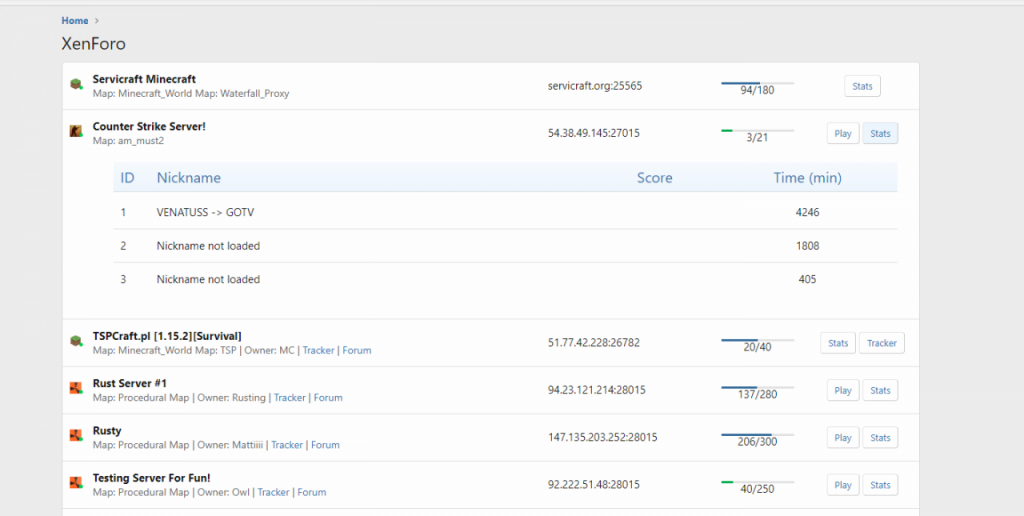The height and width of the screenshot is (516, 1024).
Task: Open Tracker link under Rusty server
Action: 287,445
